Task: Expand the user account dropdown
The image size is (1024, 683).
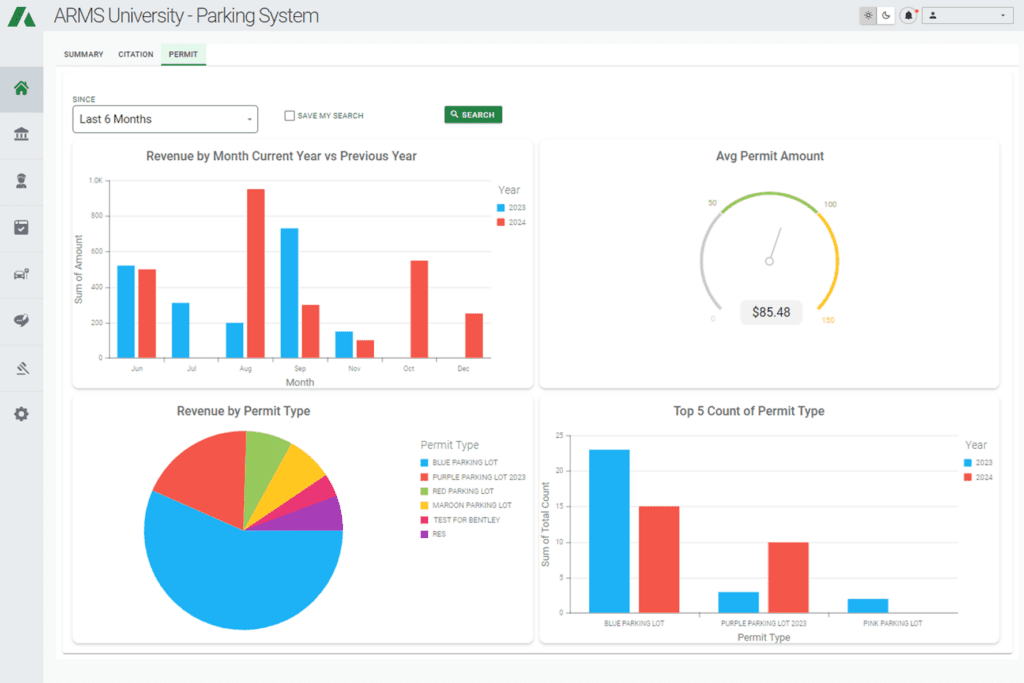Action: coord(967,16)
